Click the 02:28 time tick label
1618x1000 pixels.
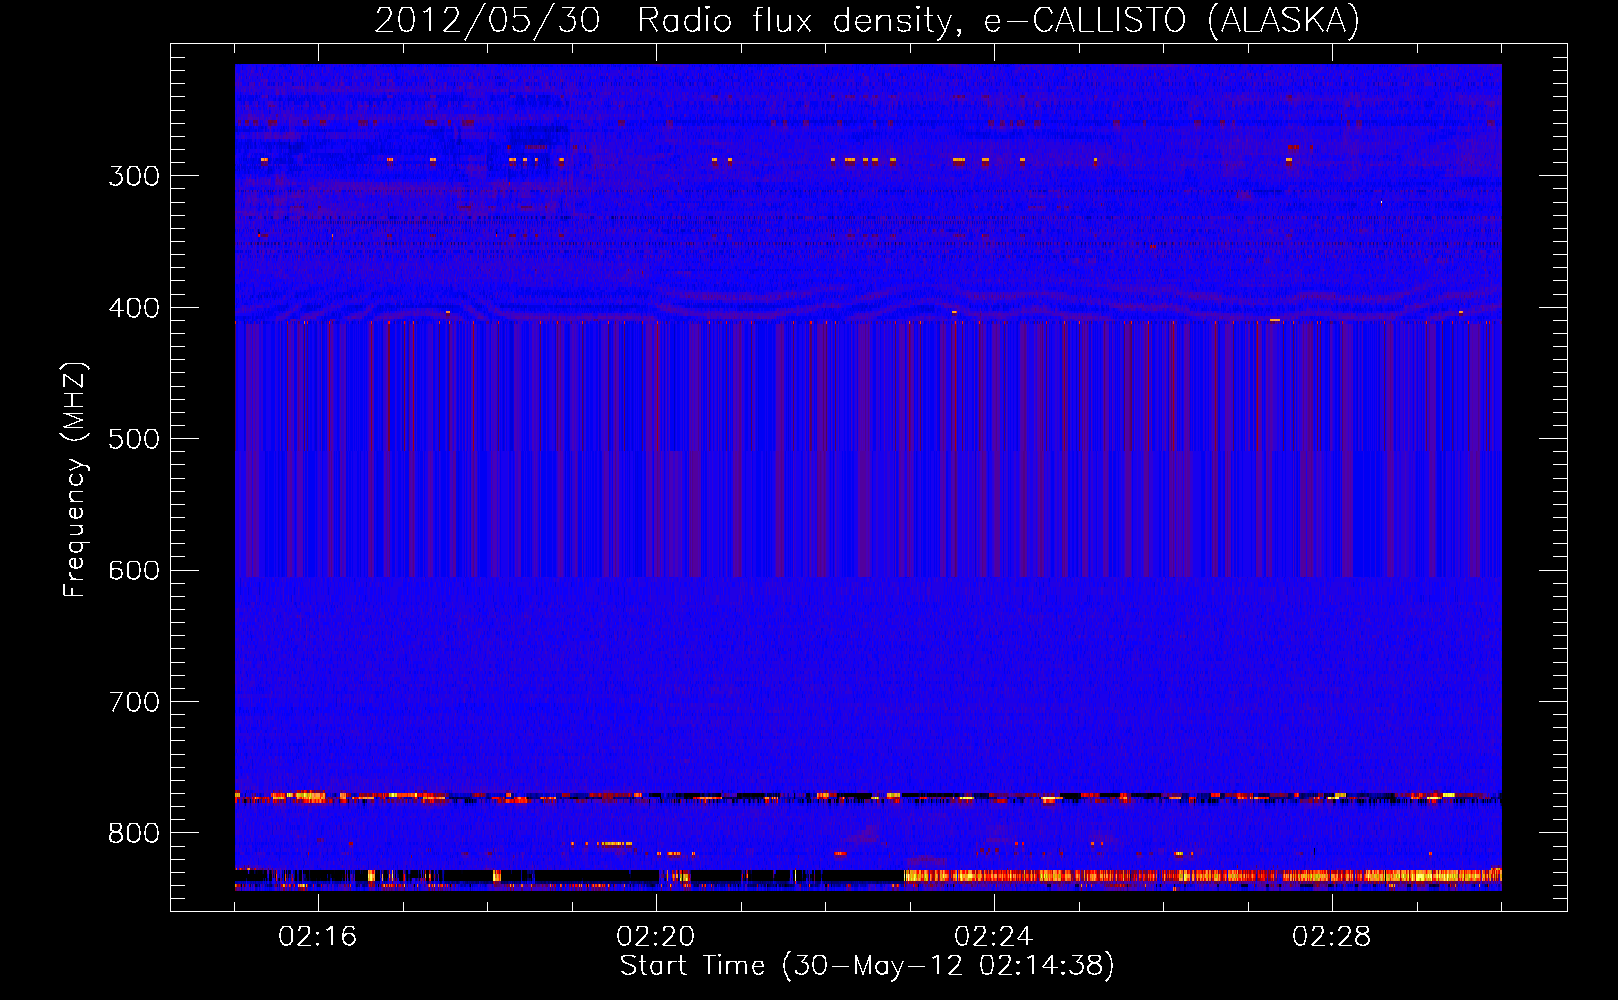[x=1332, y=937]
